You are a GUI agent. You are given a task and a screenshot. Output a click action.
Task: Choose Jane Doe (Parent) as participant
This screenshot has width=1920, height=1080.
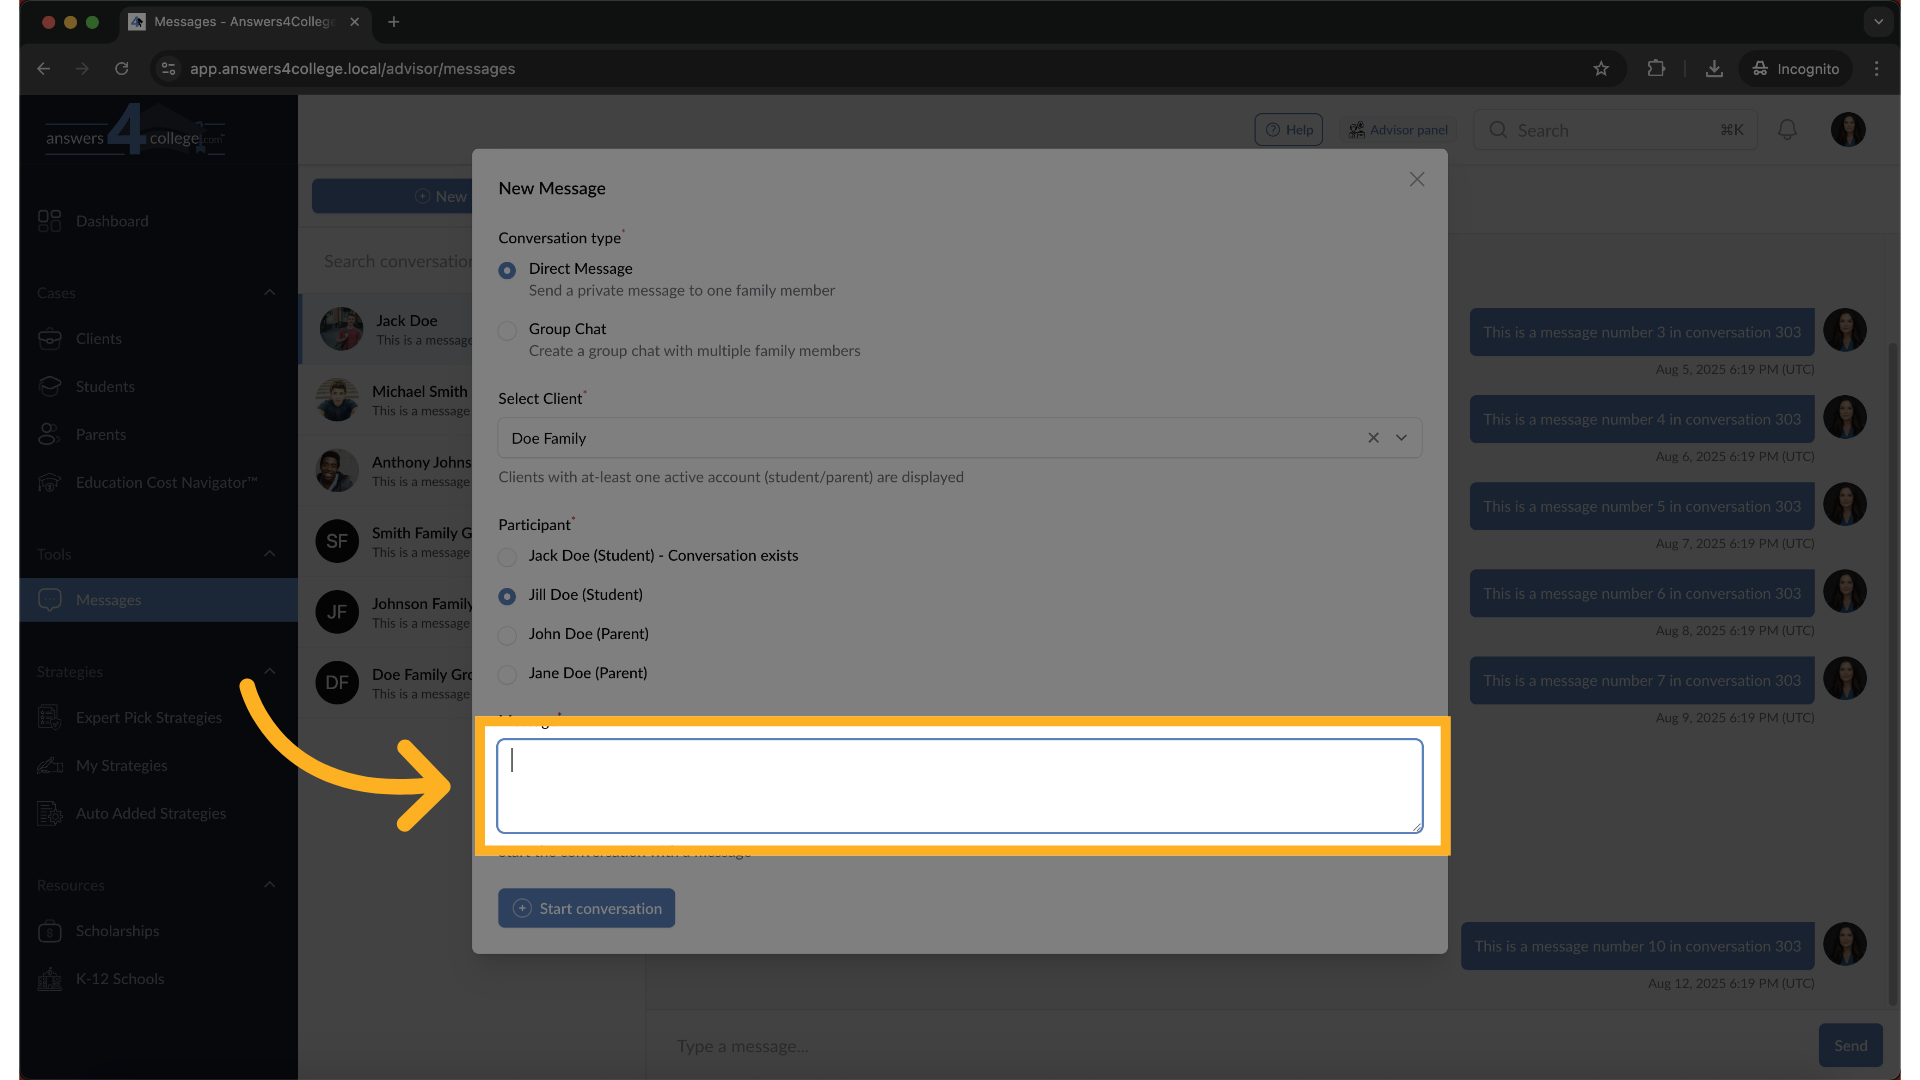coord(508,674)
